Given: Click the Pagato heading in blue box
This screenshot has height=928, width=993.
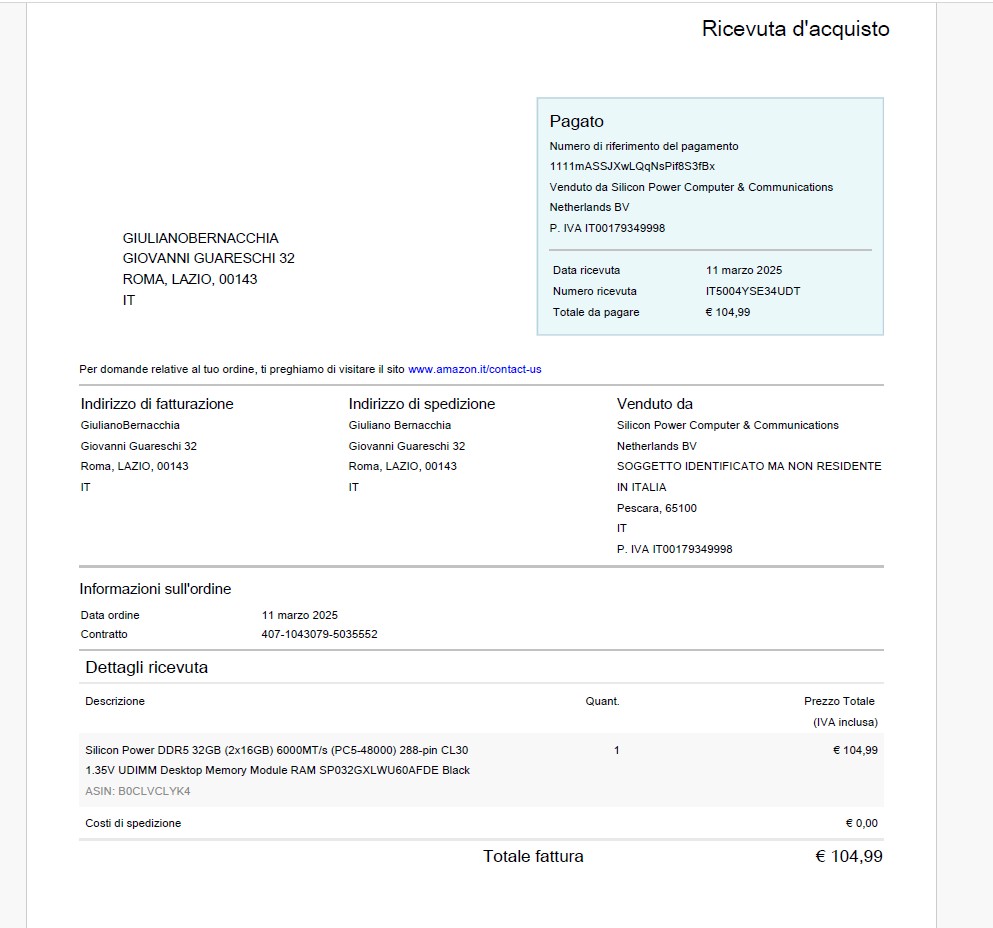Looking at the screenshot, I should (x=577, y=121).
